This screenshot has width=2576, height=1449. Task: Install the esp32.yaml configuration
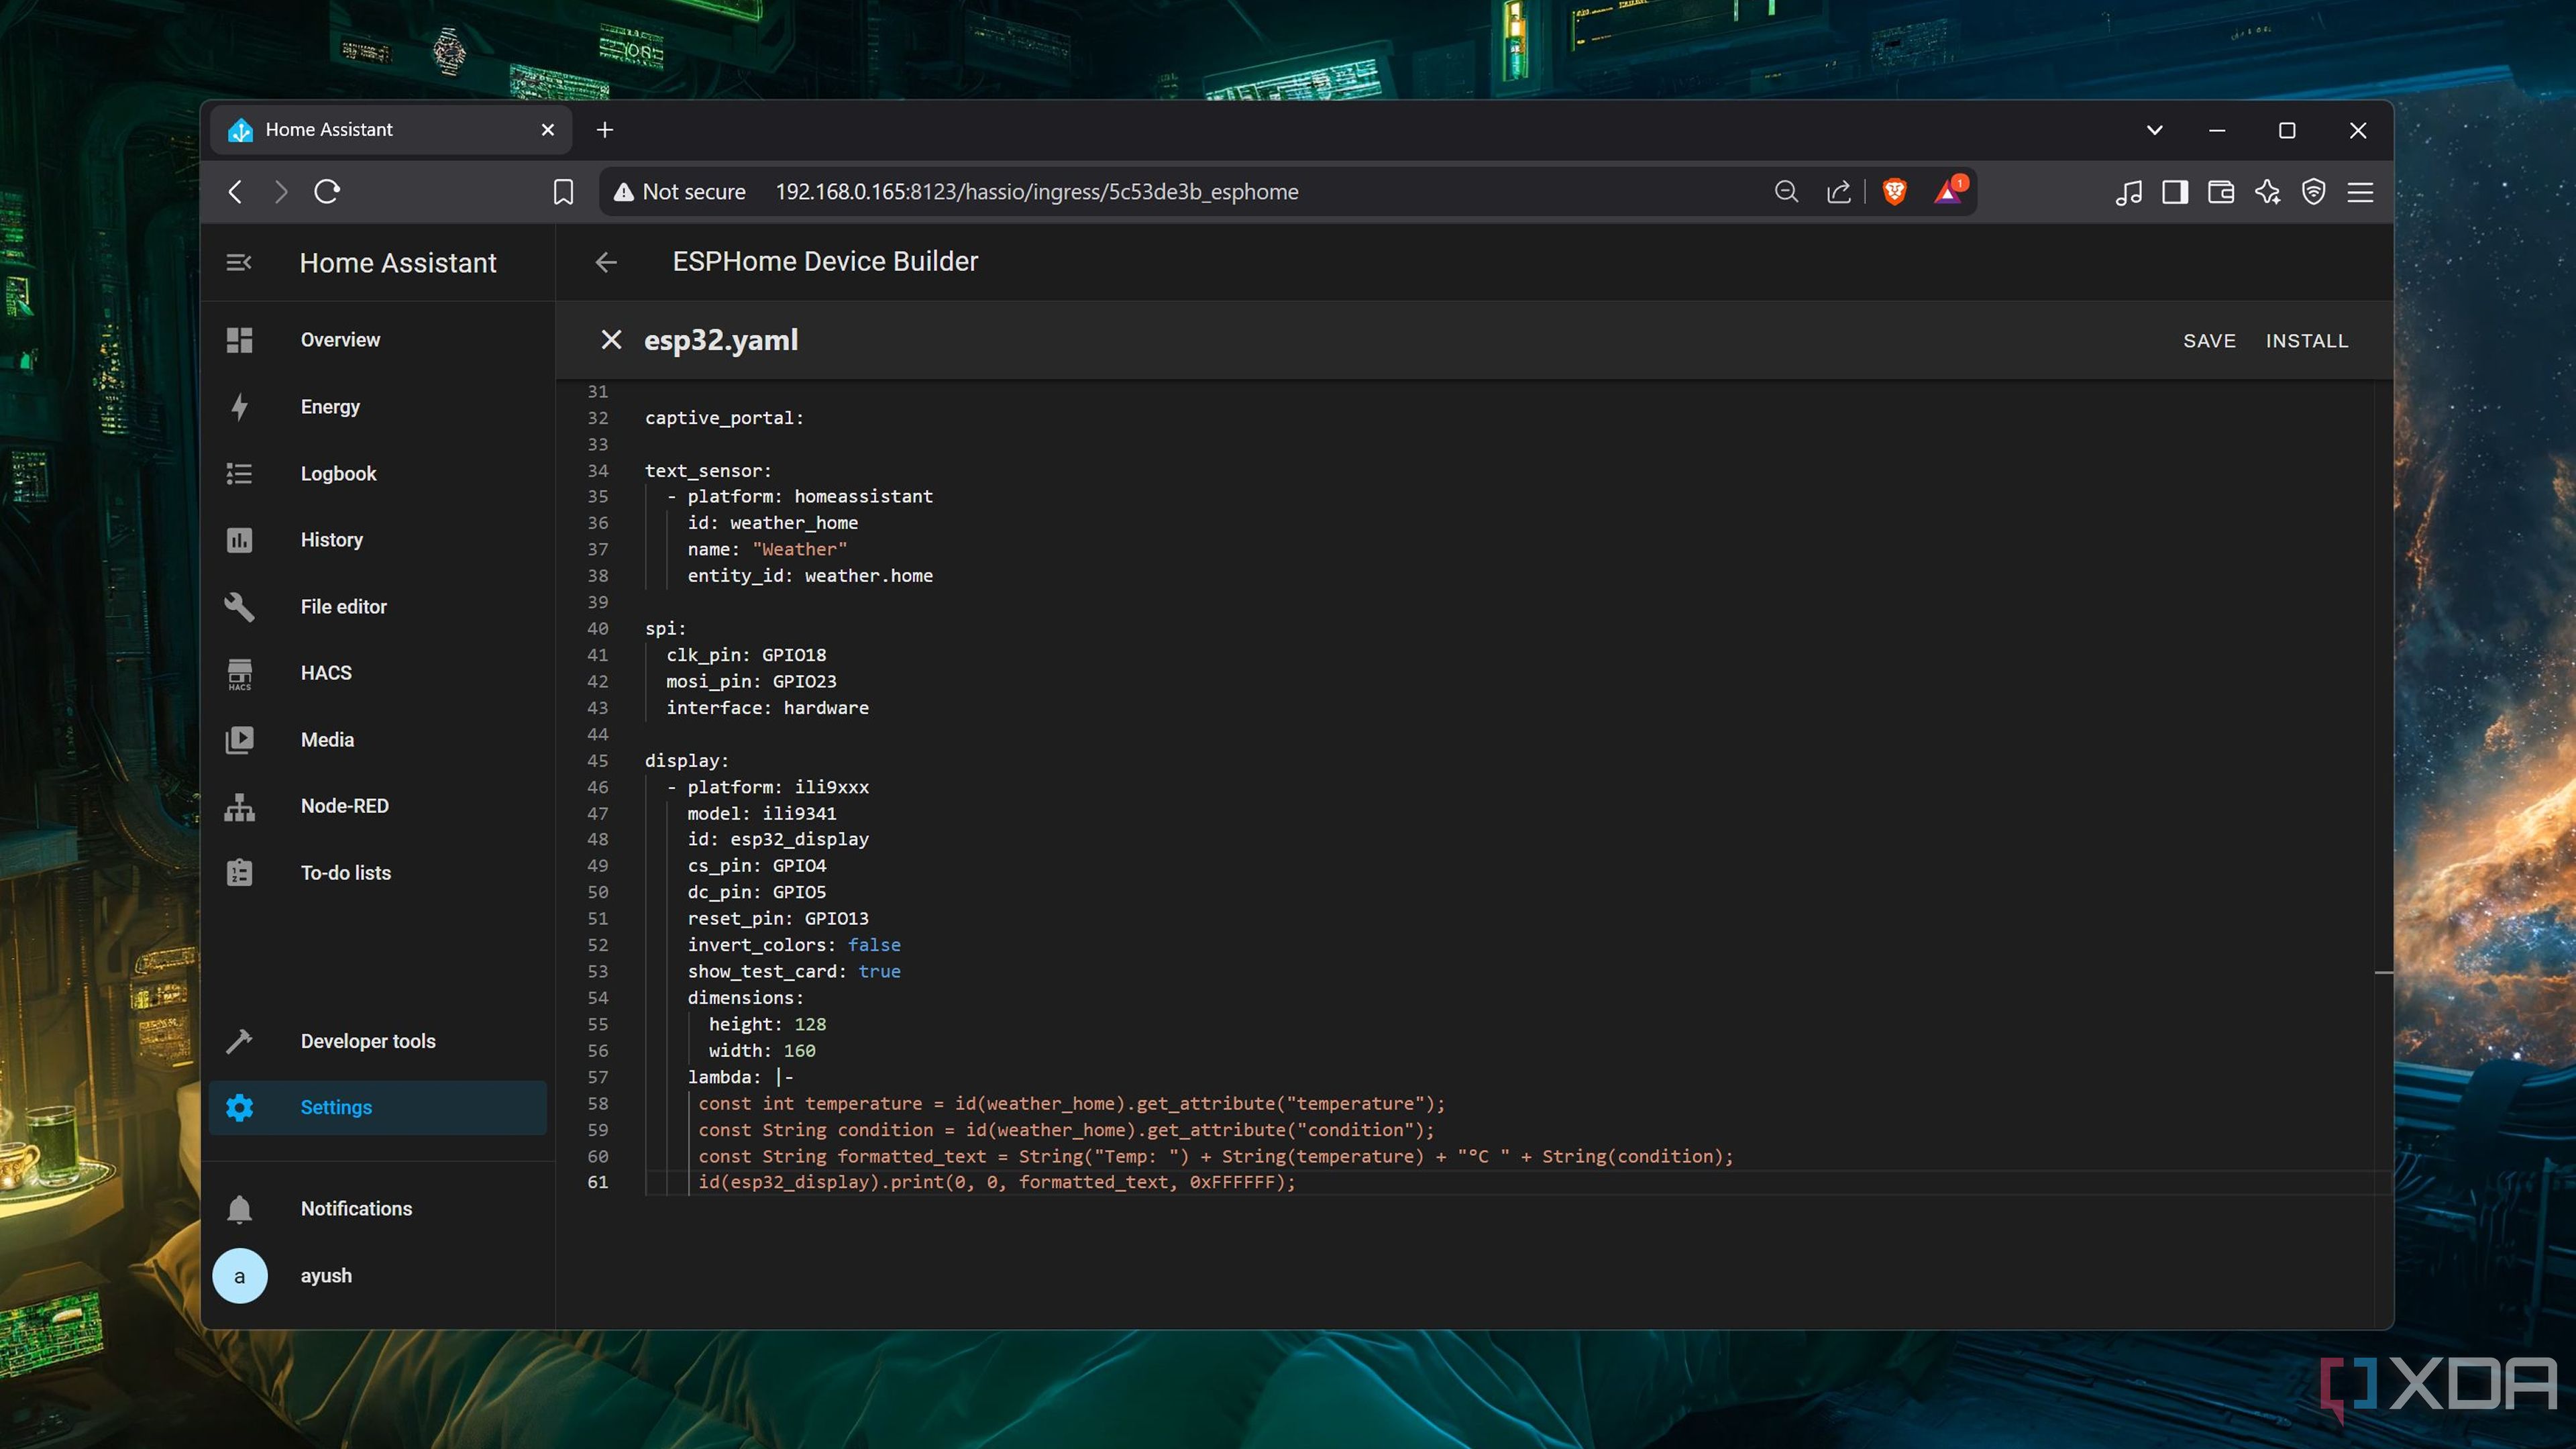coord(2306,341)
